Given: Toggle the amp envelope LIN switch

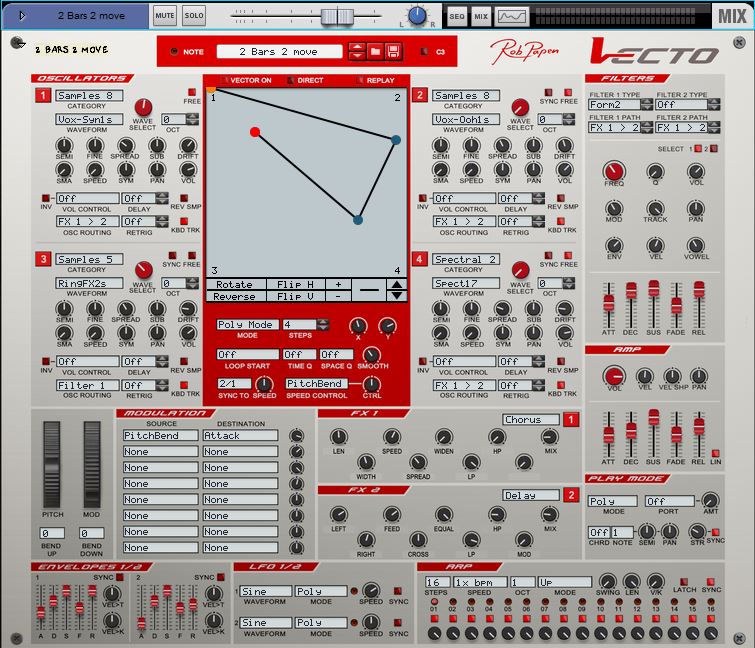Looking at the screenshot, I should point(716,453).
